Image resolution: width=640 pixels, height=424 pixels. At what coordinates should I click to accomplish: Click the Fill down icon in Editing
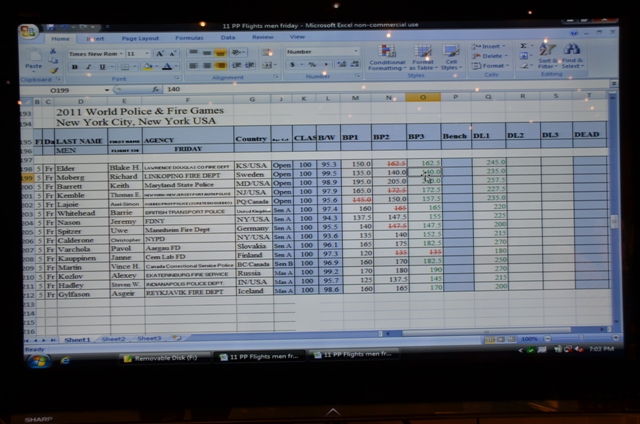(524, 56)
